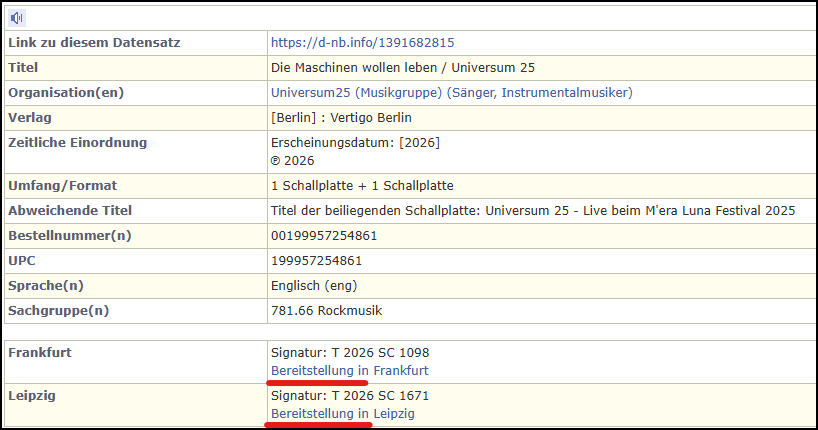Click the 'Englisch (eng)' language value
Viewport: 818px width, 430px height.
pos(314,286)
